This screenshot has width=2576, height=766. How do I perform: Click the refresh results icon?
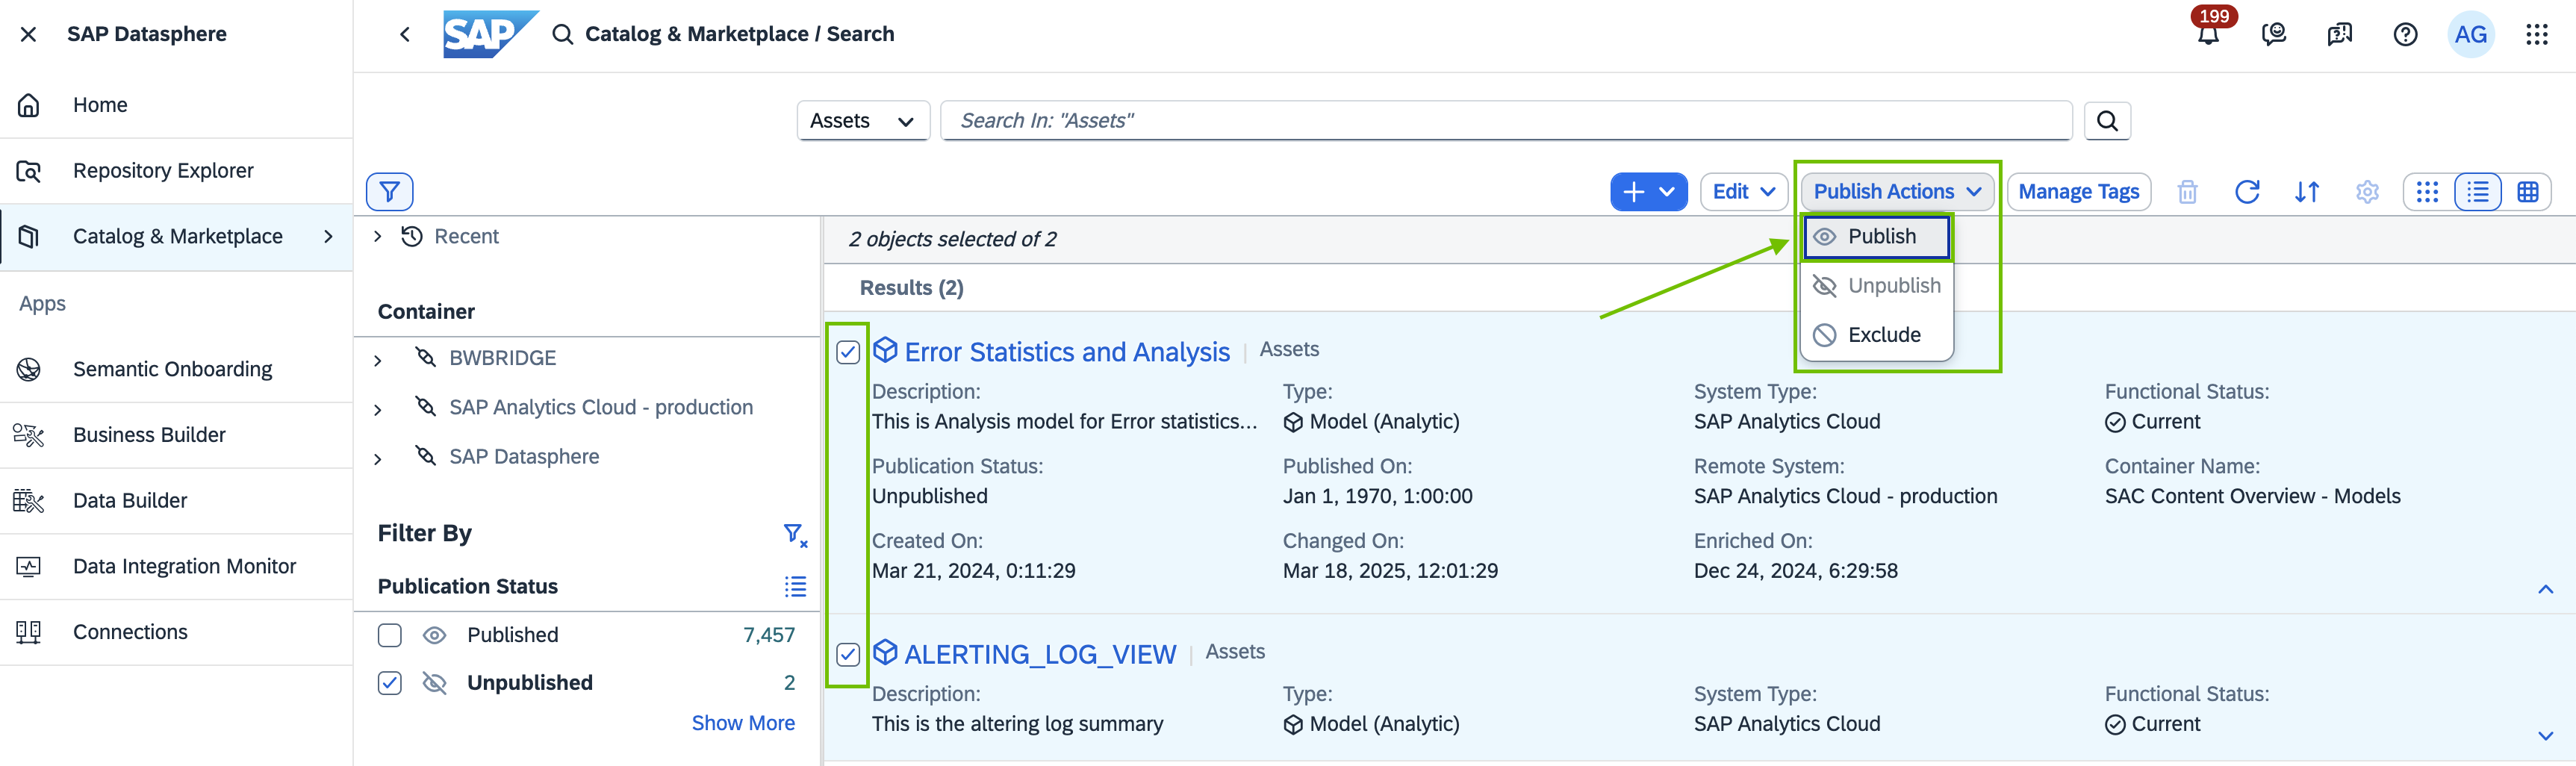2247,191
